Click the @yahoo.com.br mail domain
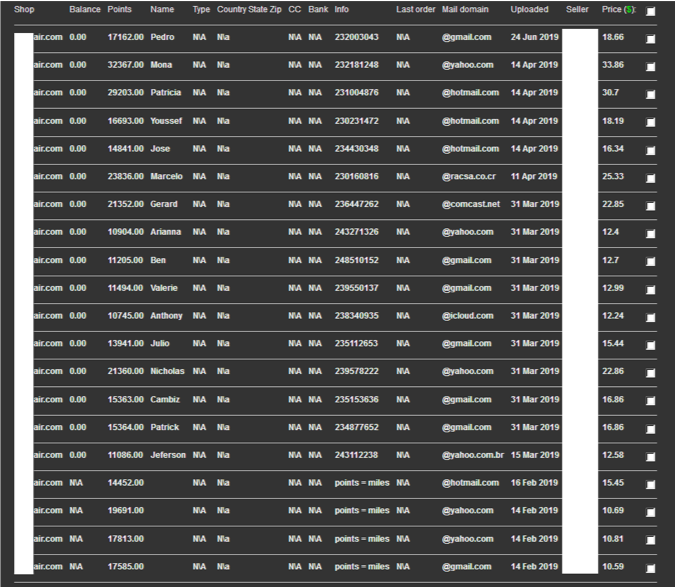This screenshot has width=675, height=587. (x=473, y=455)
